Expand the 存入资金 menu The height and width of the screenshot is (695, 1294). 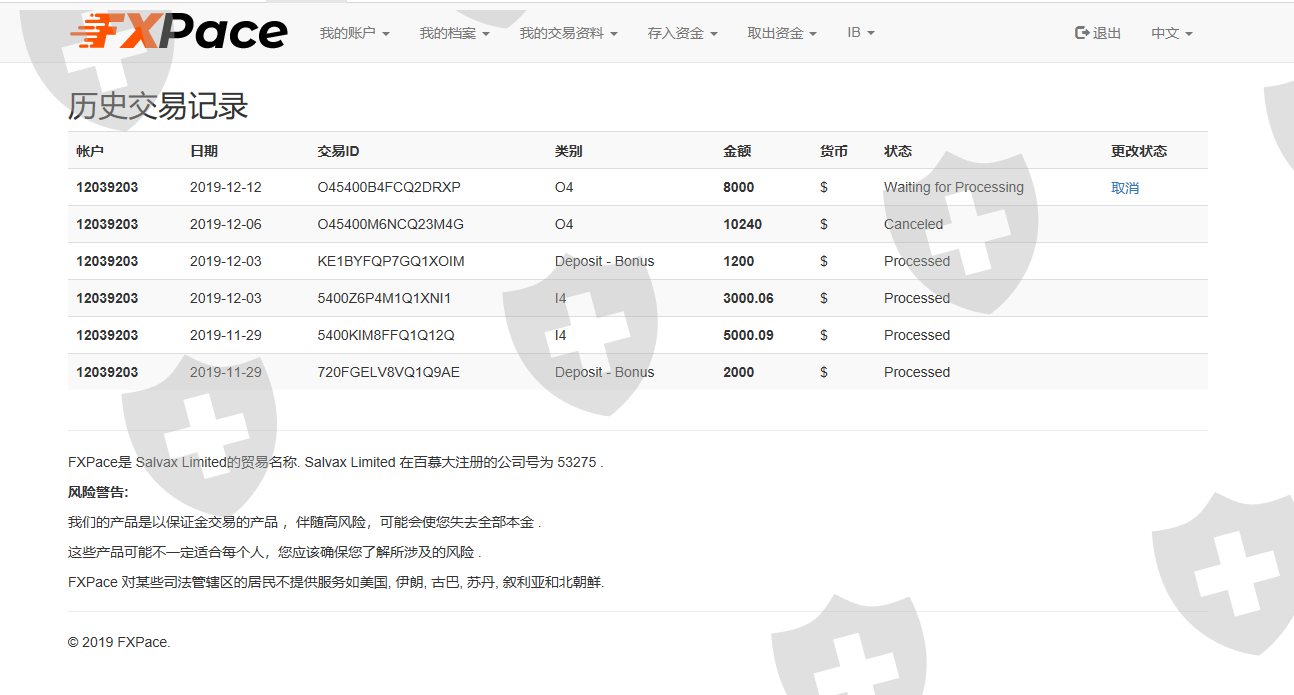pos(682,33)
